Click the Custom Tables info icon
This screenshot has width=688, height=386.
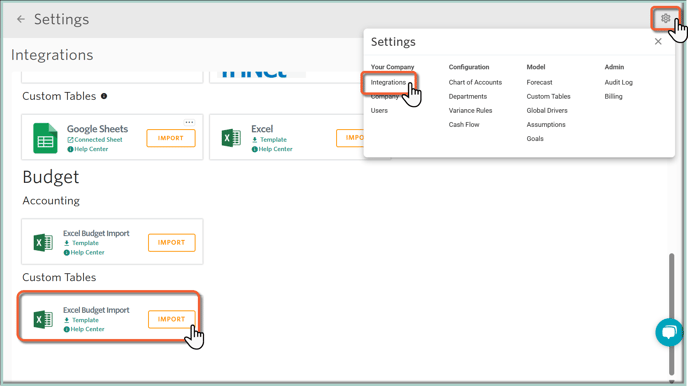[x=104, y=96]
